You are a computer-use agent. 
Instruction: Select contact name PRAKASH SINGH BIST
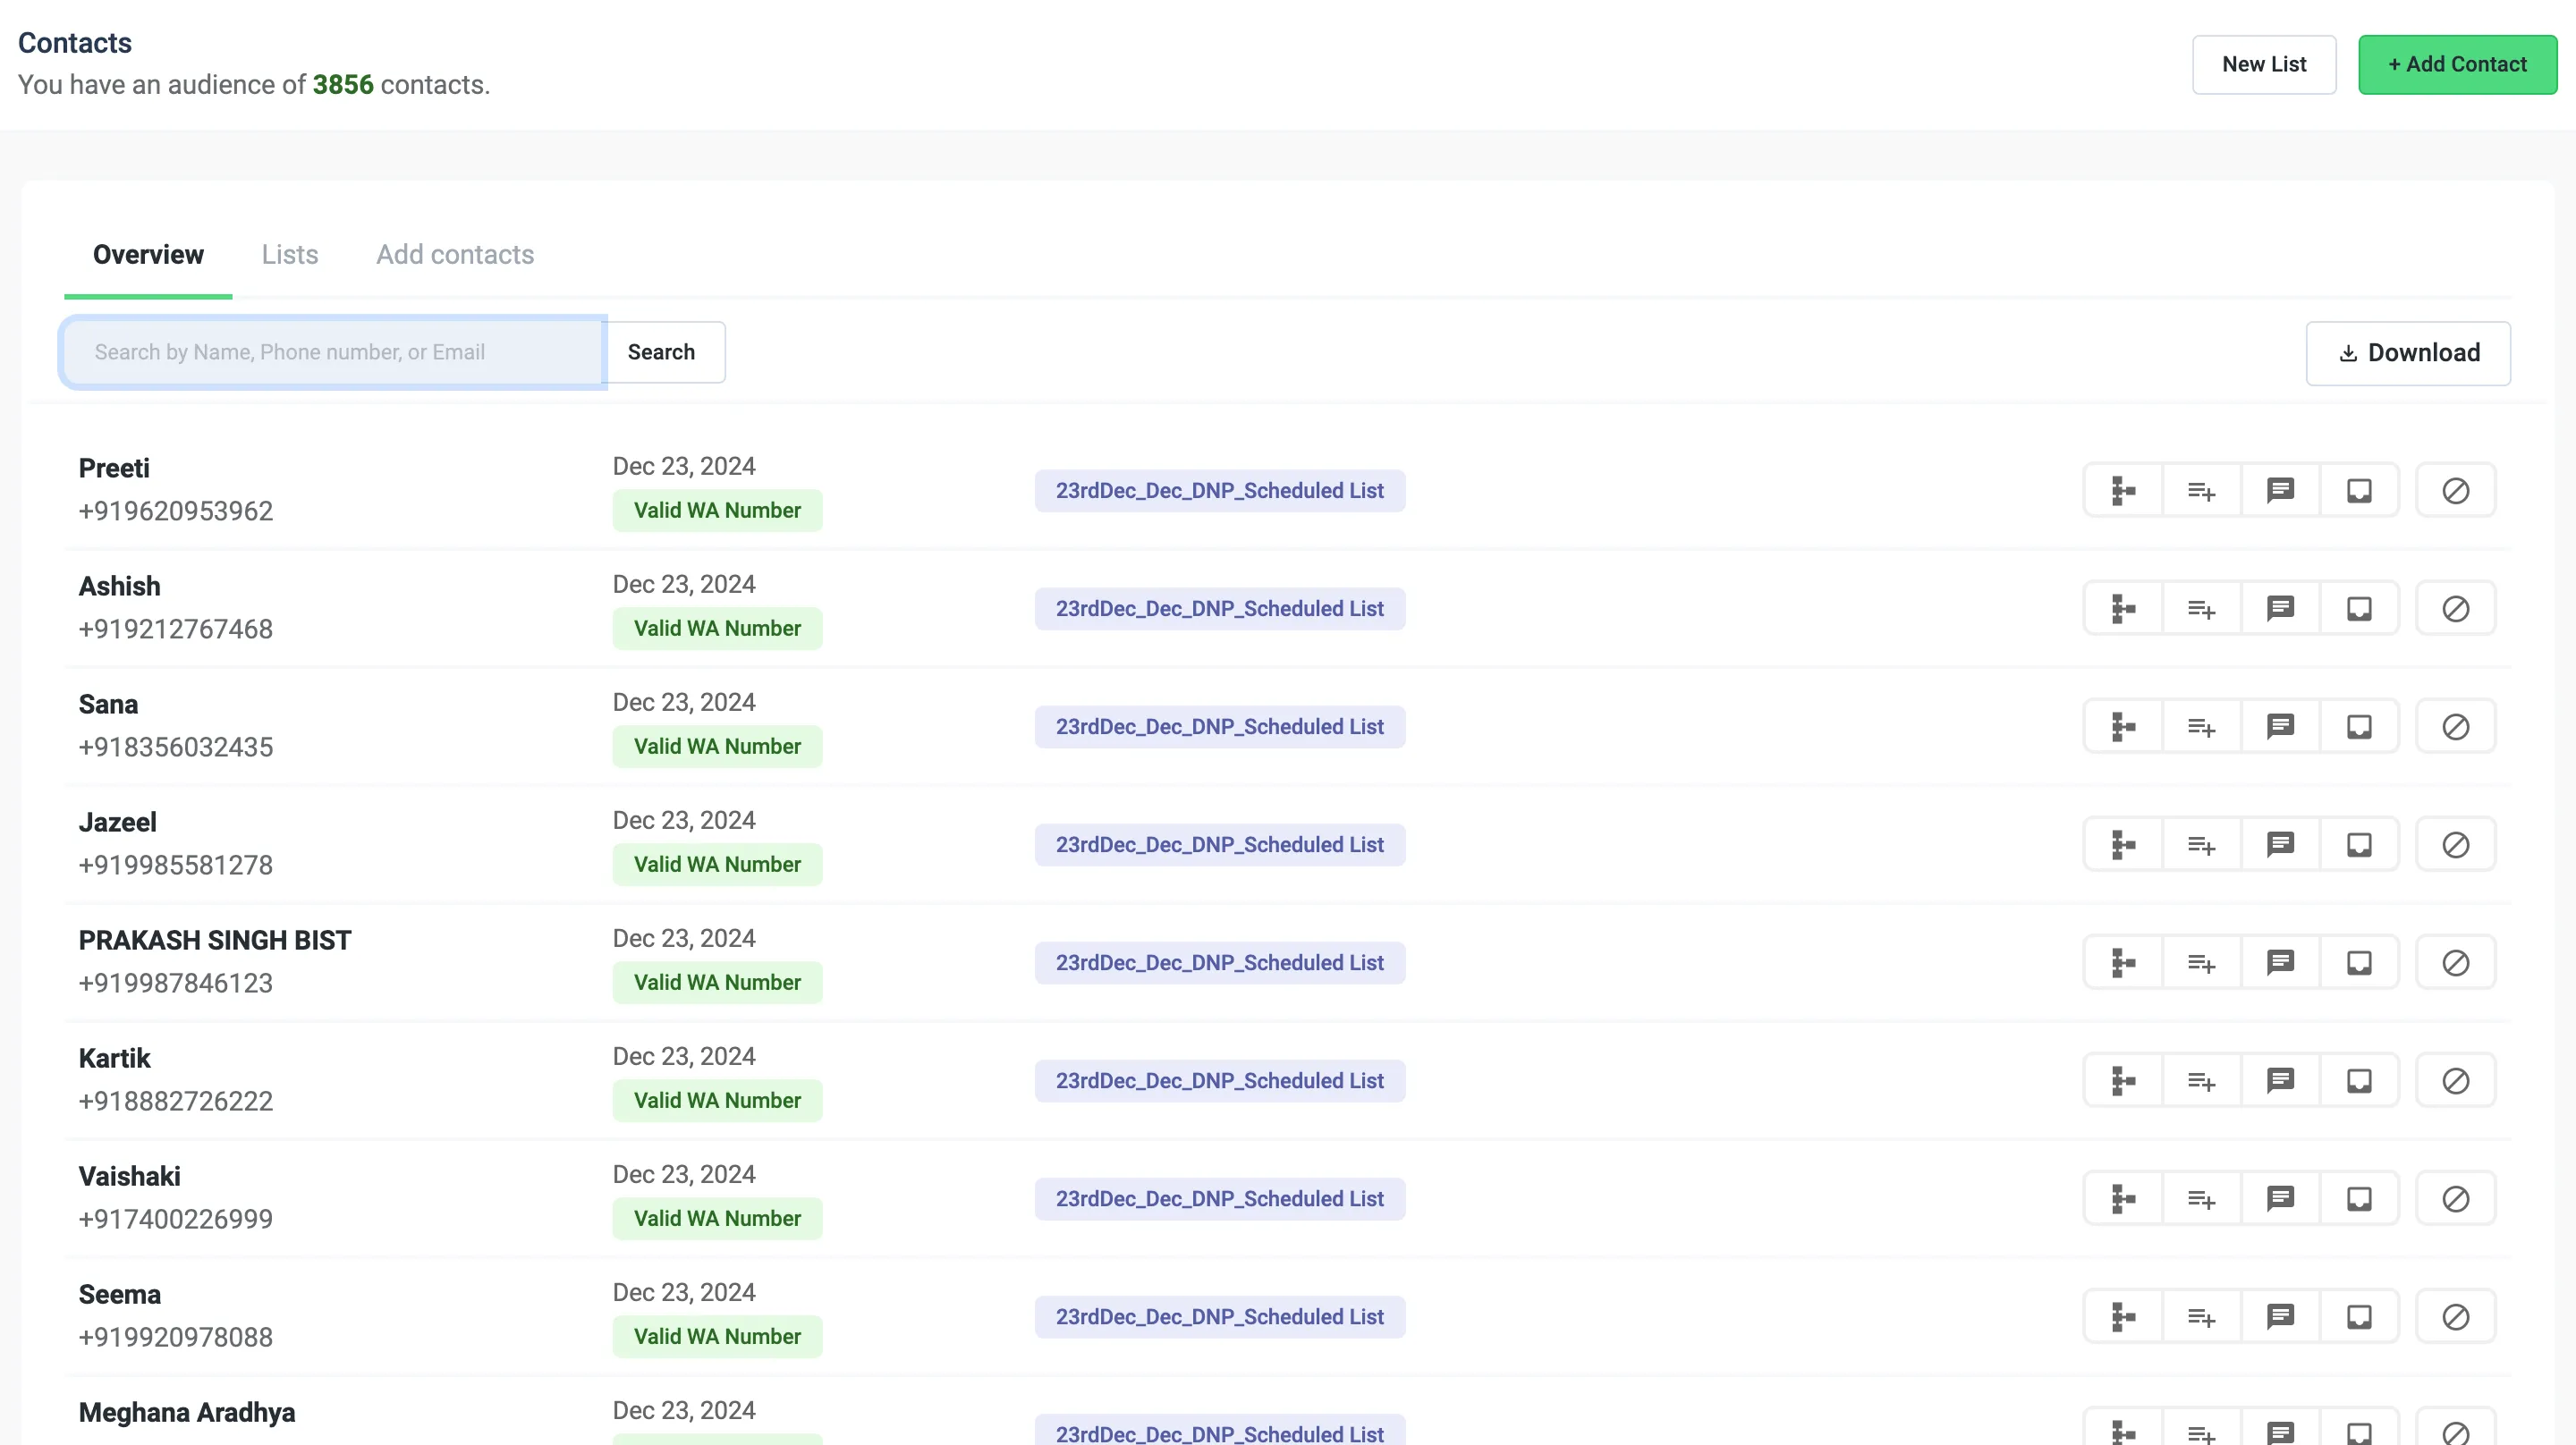point(215,940)
